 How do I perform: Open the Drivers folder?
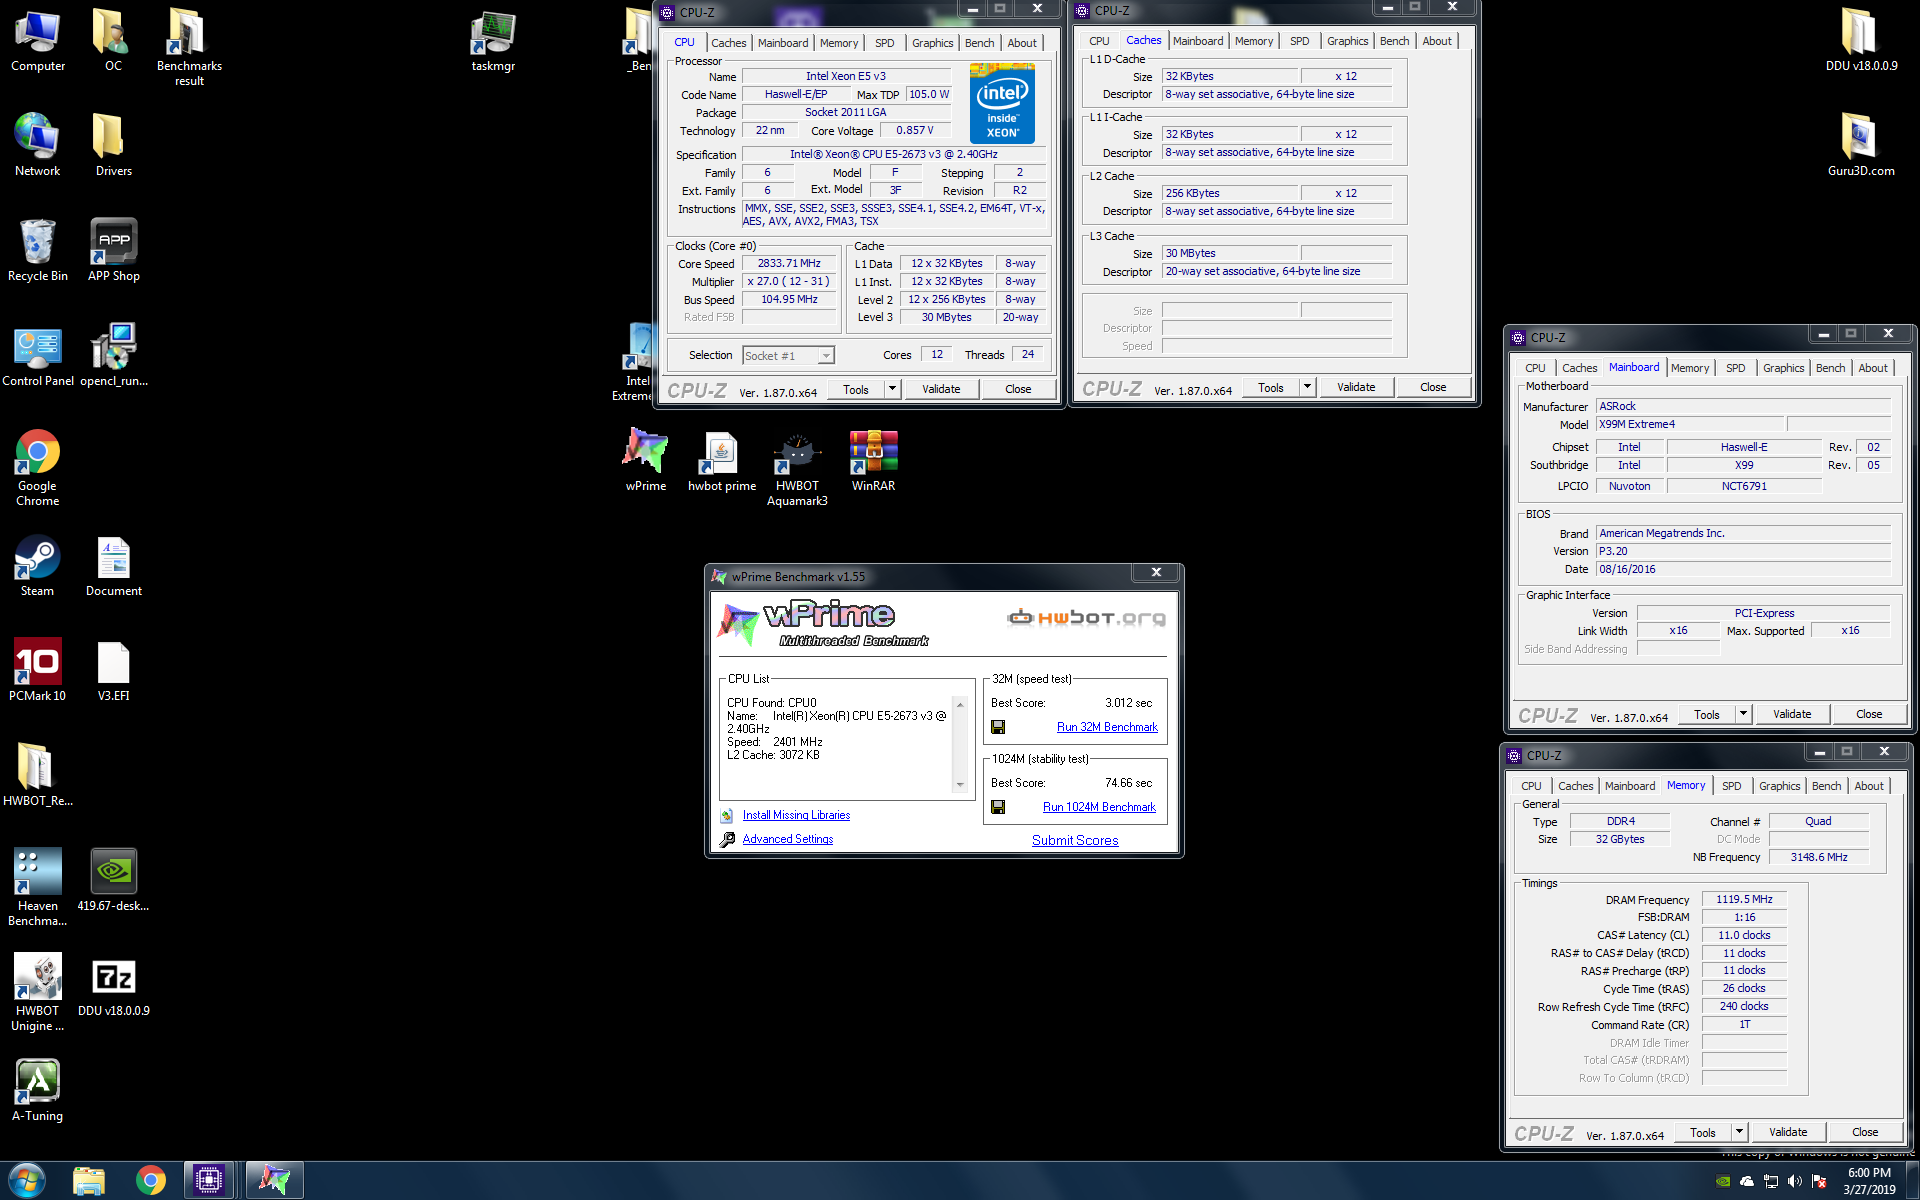point(113,145)
